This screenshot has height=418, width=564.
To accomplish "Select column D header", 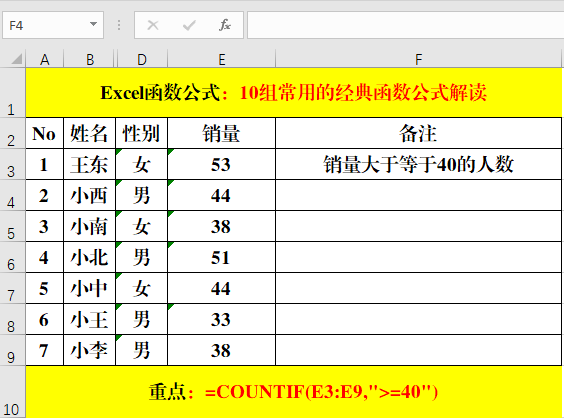I will [x=142, y=59].
